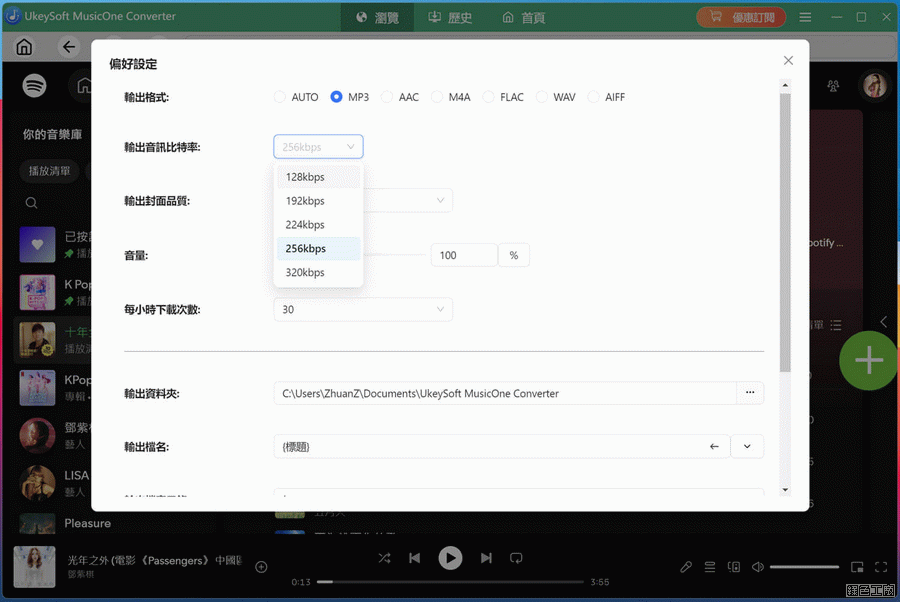Select the AUTO output format option

[x=280, y=97]
